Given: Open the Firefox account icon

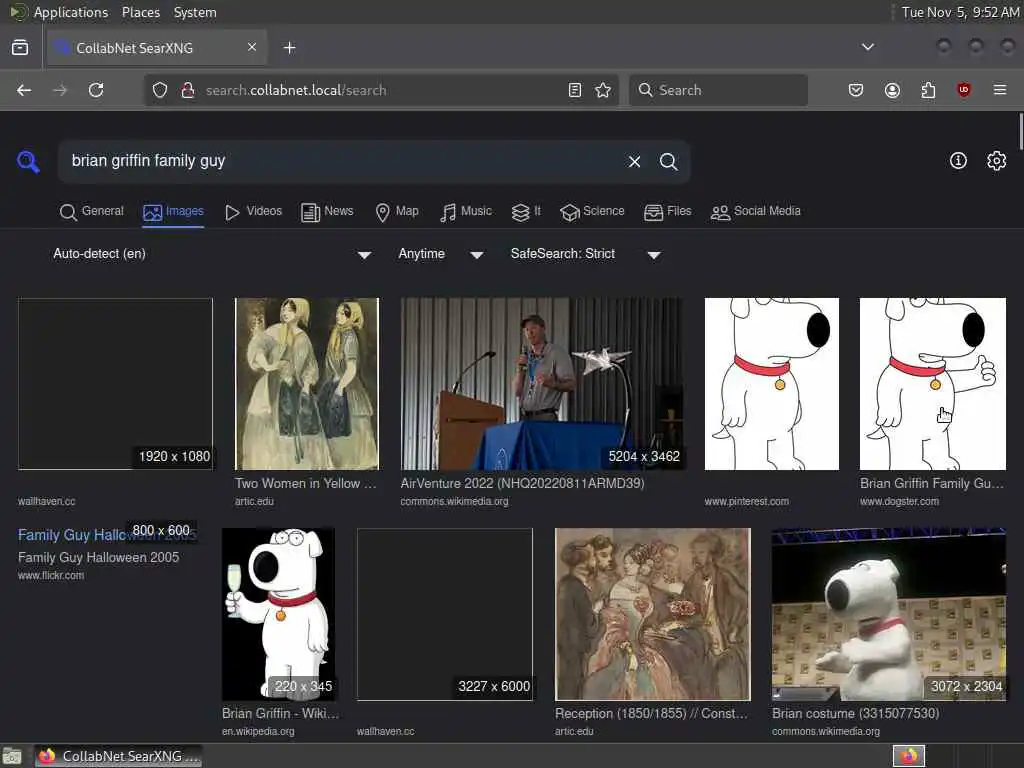Looking at the screenshot, I should tap(892, 90).
